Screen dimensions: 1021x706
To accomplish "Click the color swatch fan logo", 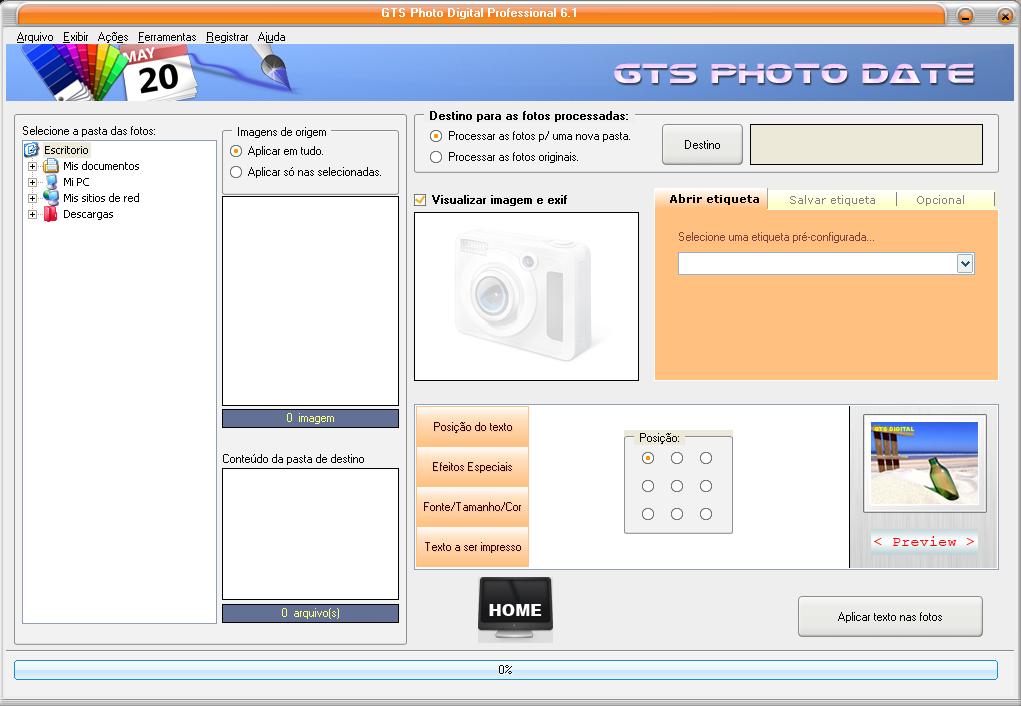I will click(73, 73).
